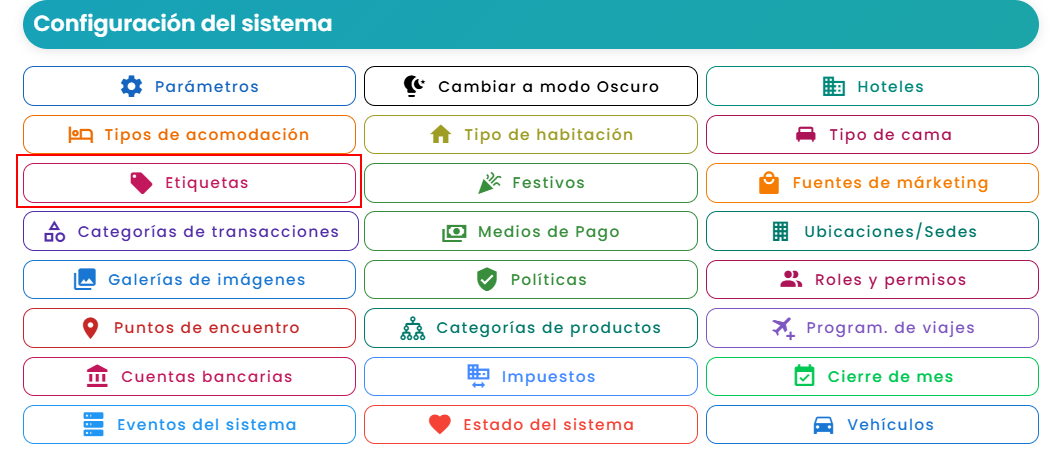
Task: Click the shopping bag icon for marketing sources
Action: click(769, 183)
